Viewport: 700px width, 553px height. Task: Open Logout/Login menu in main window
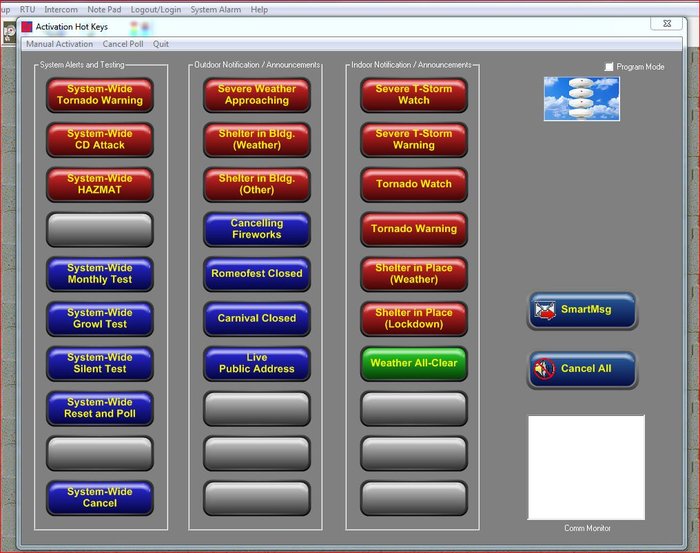(156, 9)
